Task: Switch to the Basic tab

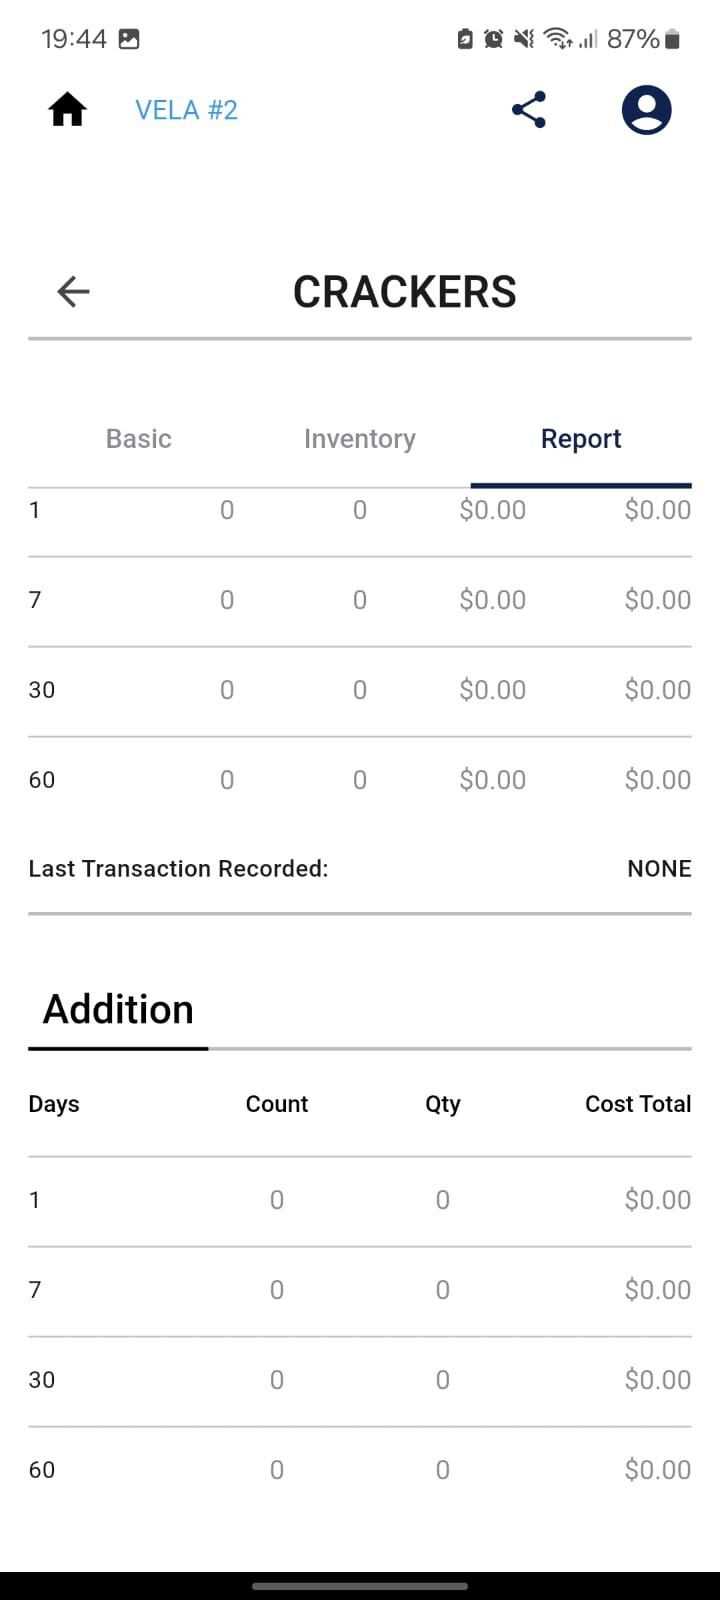Action: coord(139,439)
